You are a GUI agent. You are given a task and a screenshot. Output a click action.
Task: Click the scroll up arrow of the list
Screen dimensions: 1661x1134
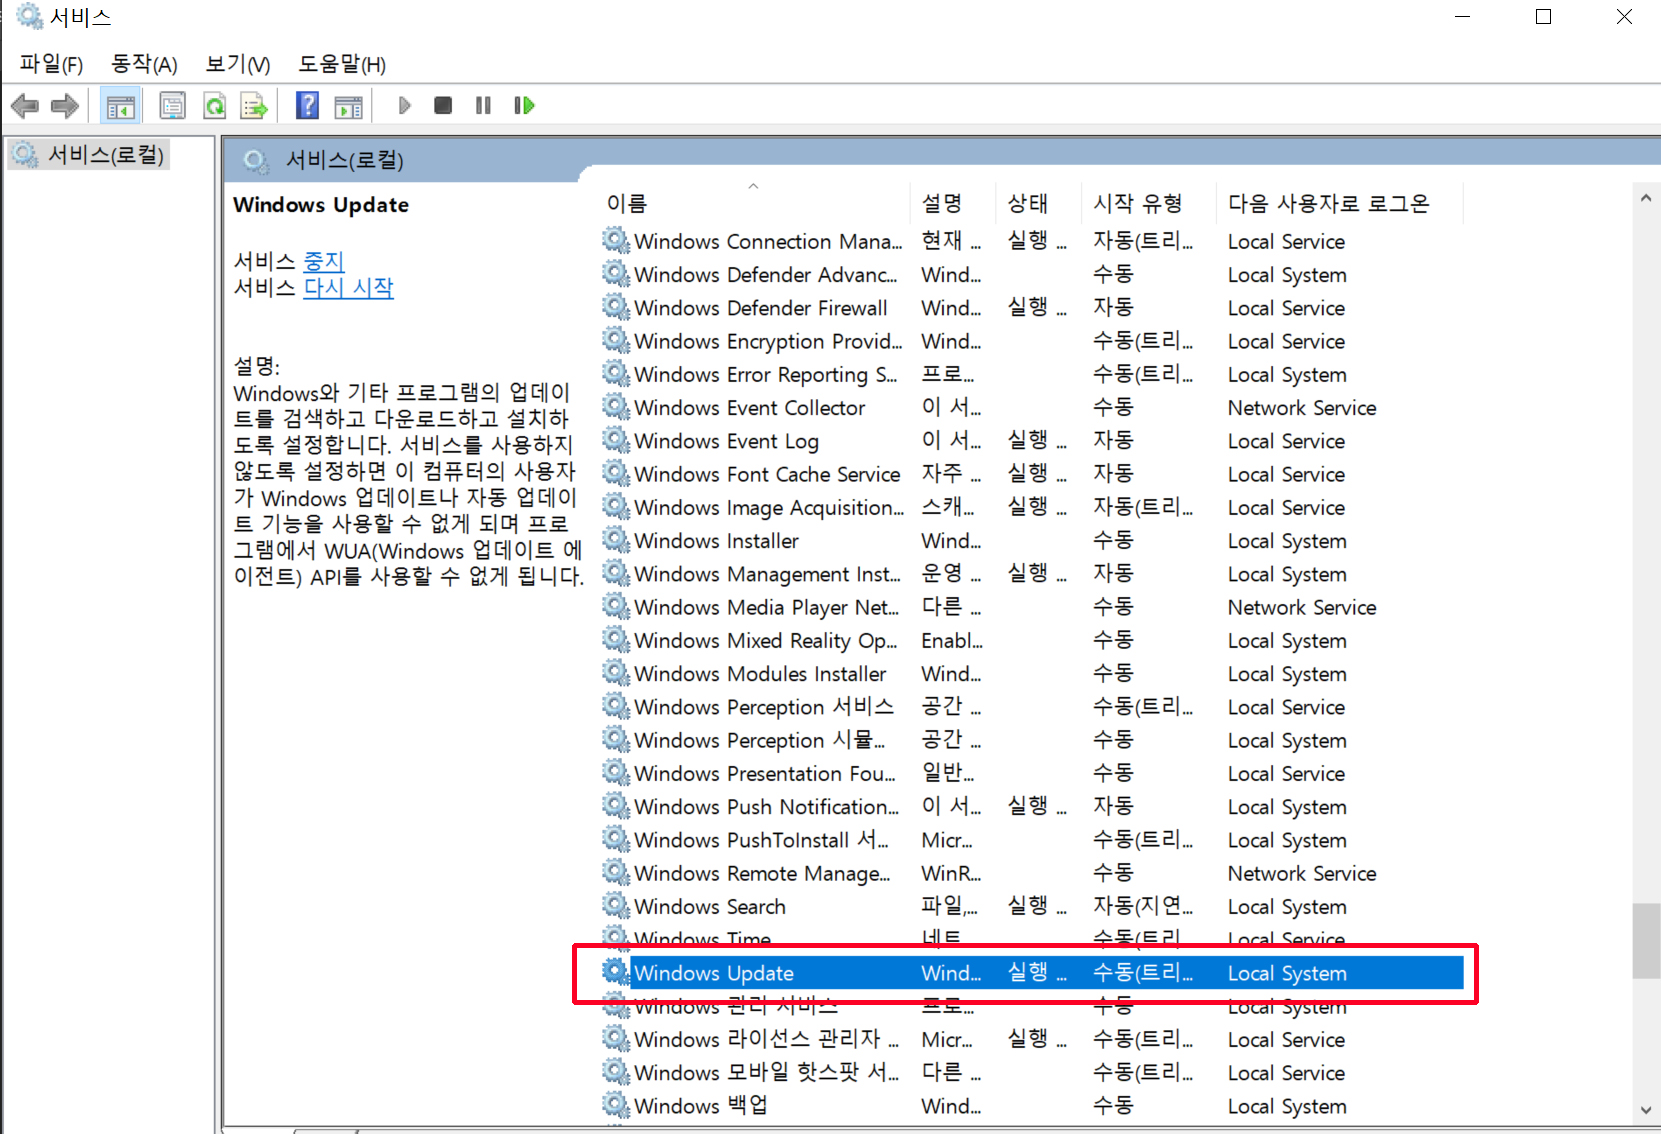[1646, 198]
